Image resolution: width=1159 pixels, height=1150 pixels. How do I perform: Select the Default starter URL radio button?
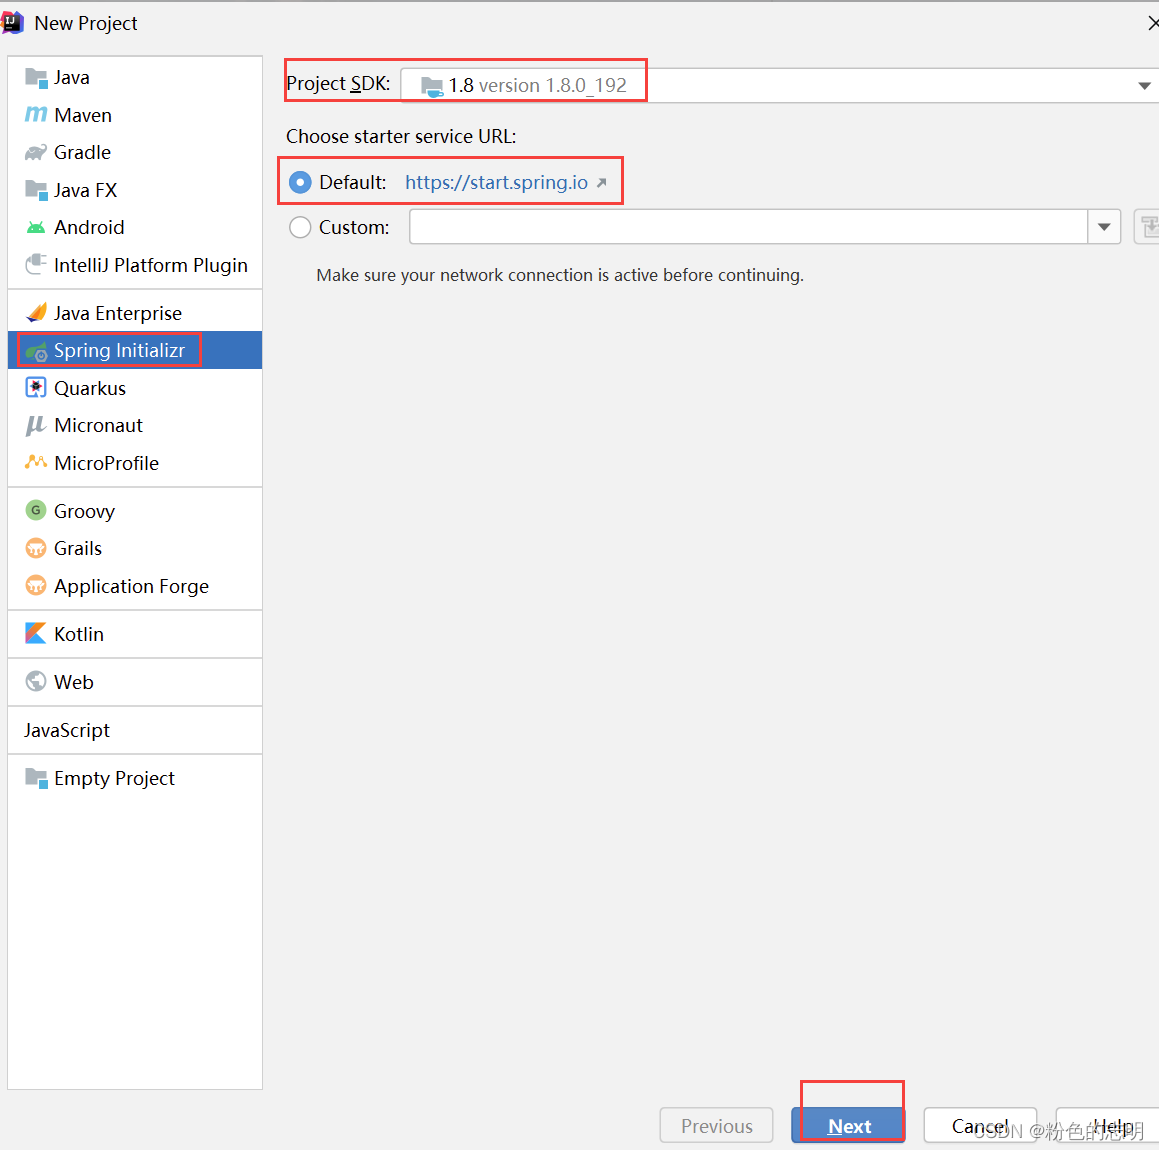pyautogui.click(x=300, y=183)
